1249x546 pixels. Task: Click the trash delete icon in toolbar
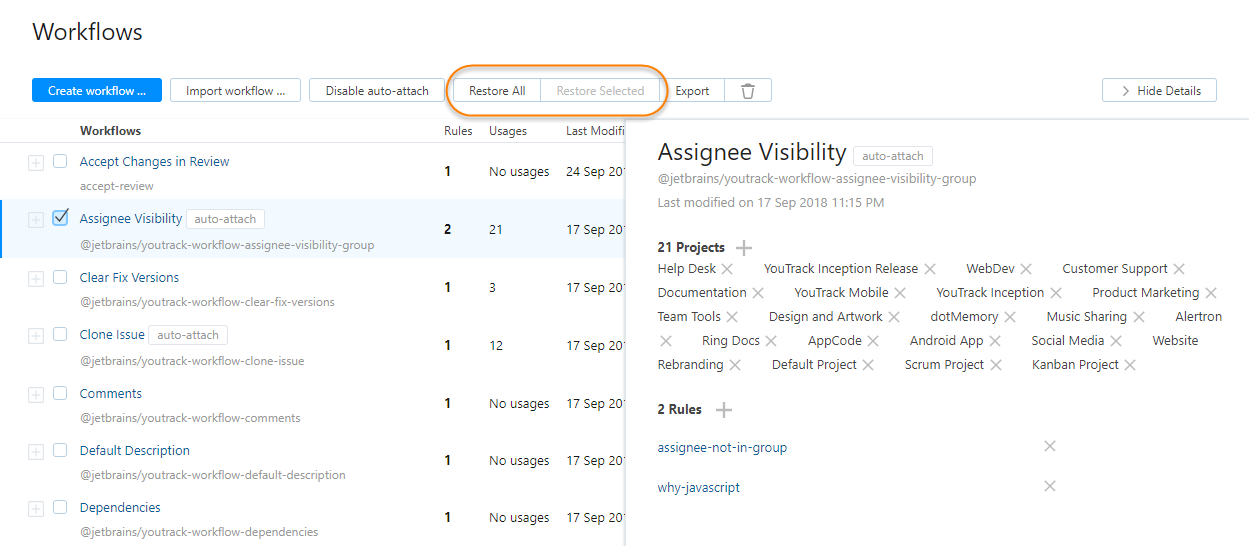748,91
